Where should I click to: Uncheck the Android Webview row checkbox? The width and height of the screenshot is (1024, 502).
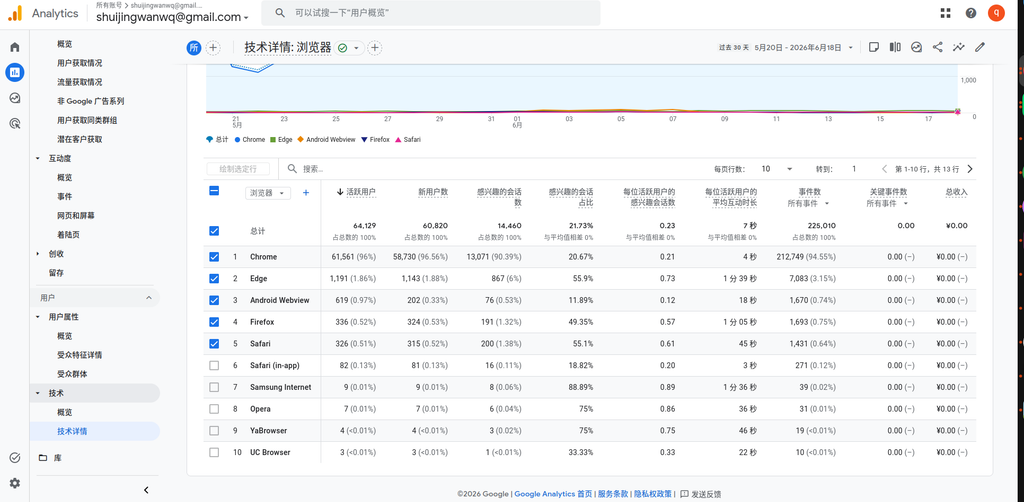tap(214, 300)
